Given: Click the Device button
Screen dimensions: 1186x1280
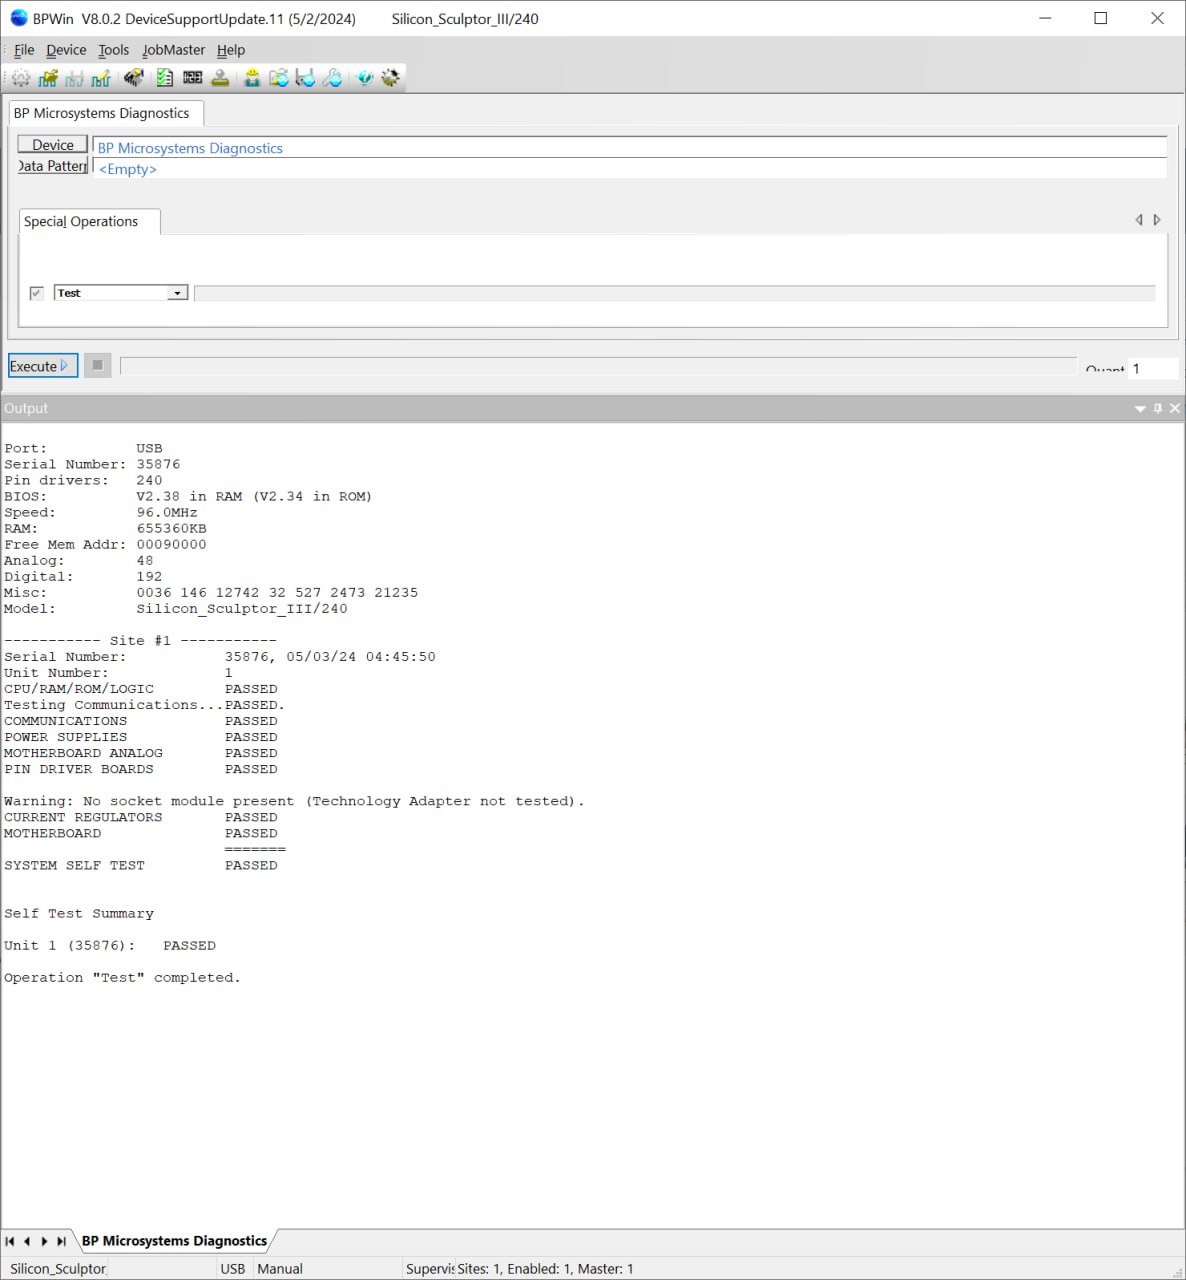Looking at the screenshot, I should [x=53, y=145].
